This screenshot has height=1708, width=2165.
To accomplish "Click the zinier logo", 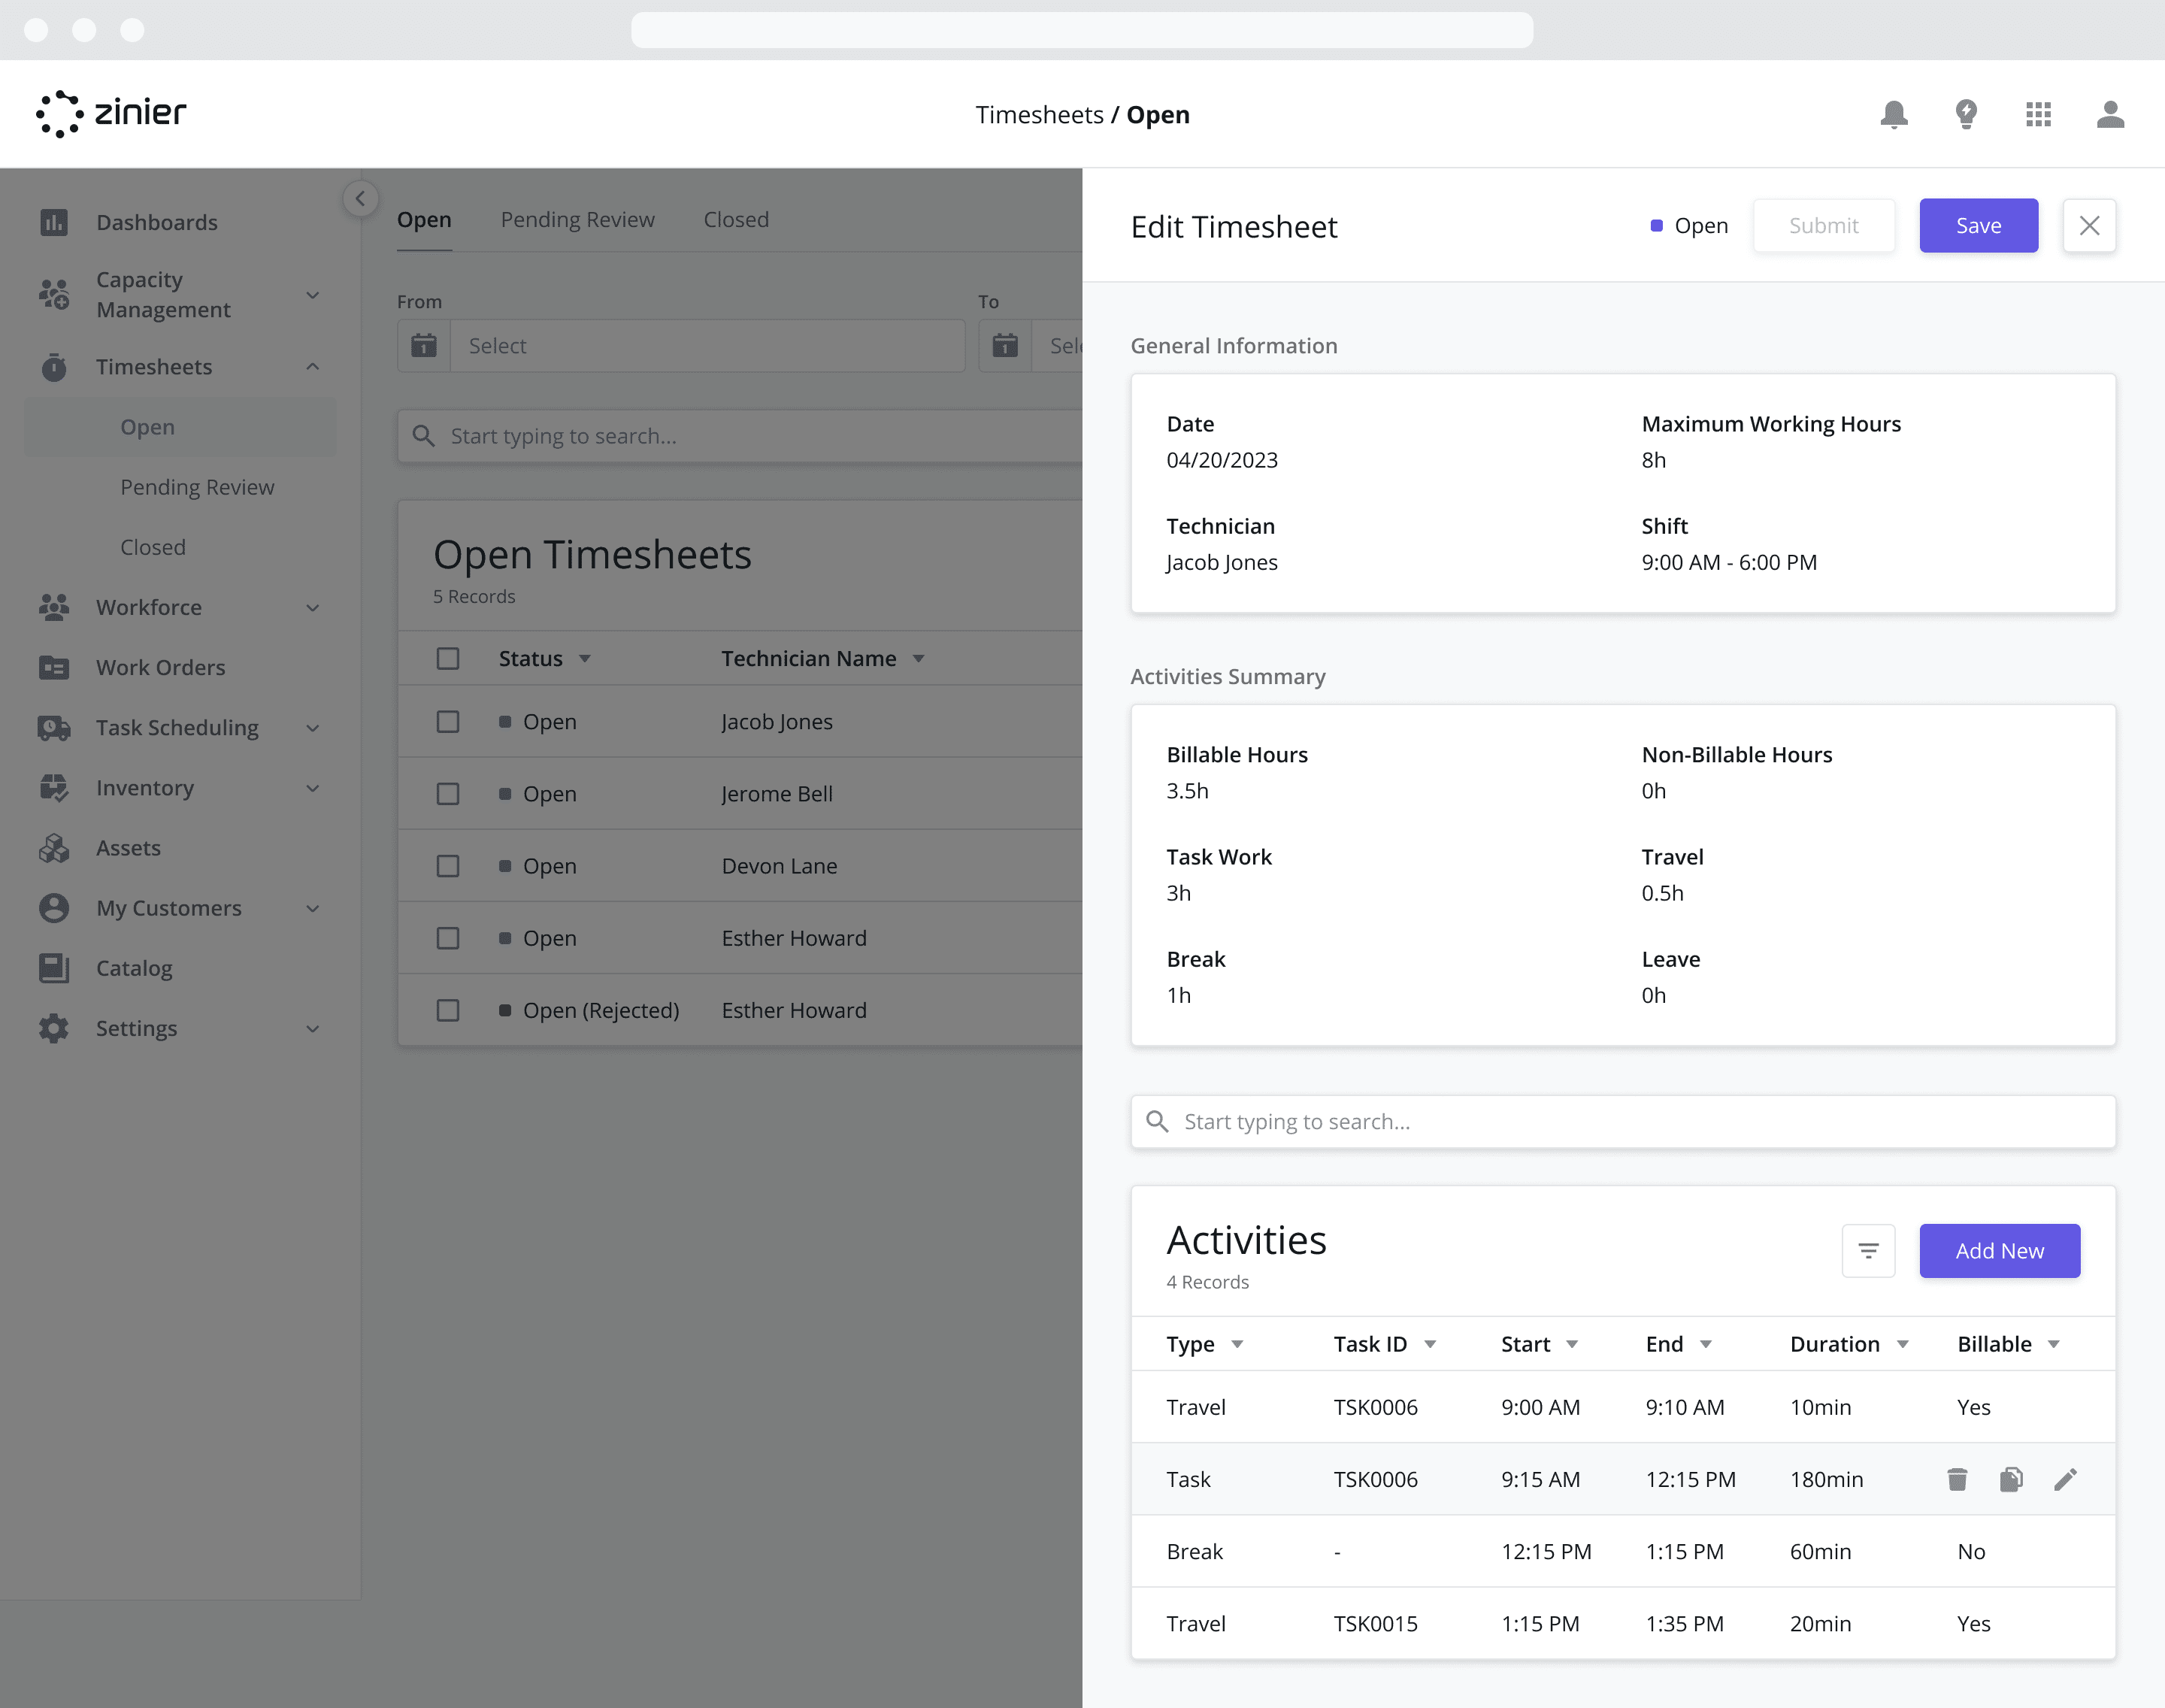I will (x=111, y=113).
